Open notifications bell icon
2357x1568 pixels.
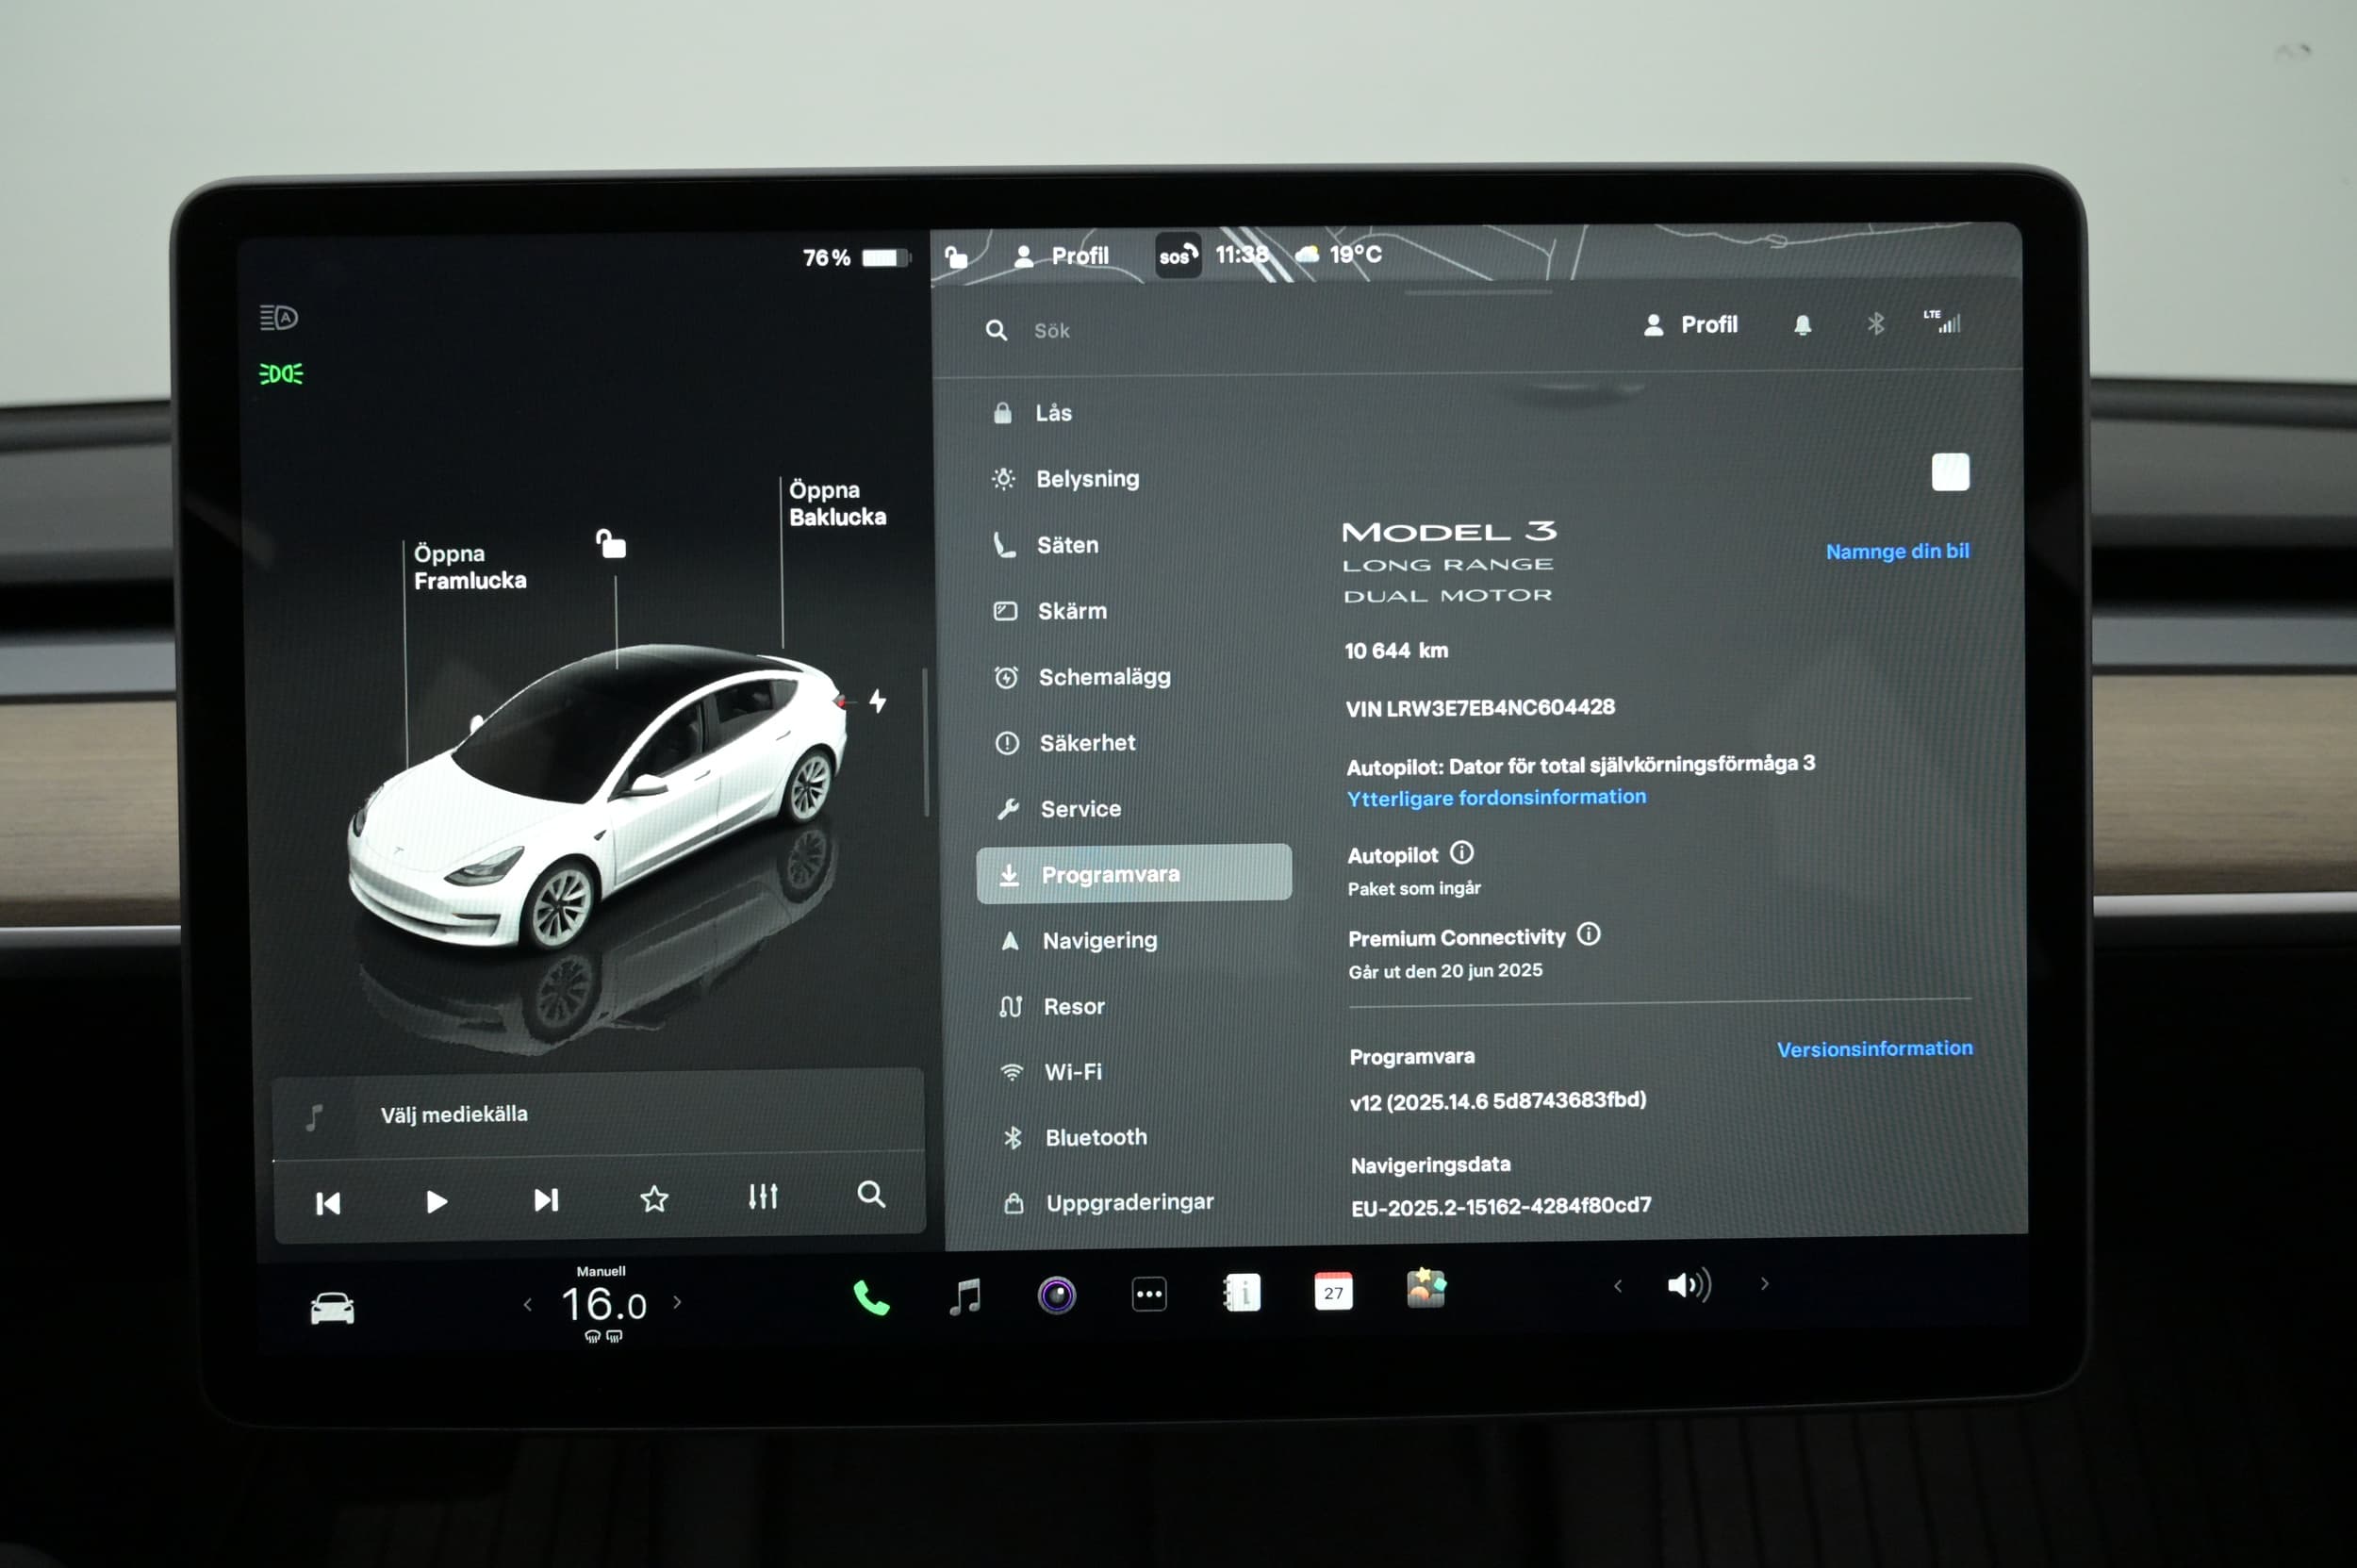1802,325
